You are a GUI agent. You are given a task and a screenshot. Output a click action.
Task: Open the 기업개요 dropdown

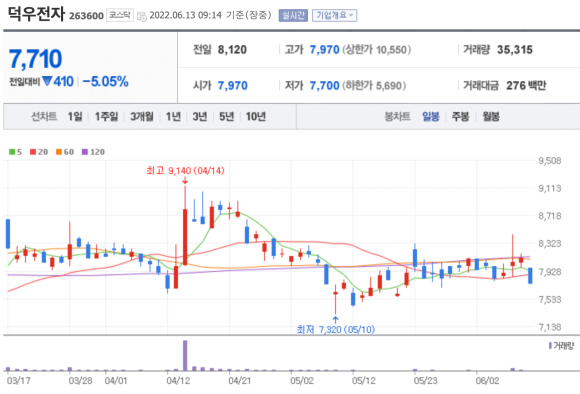point(334,15)
